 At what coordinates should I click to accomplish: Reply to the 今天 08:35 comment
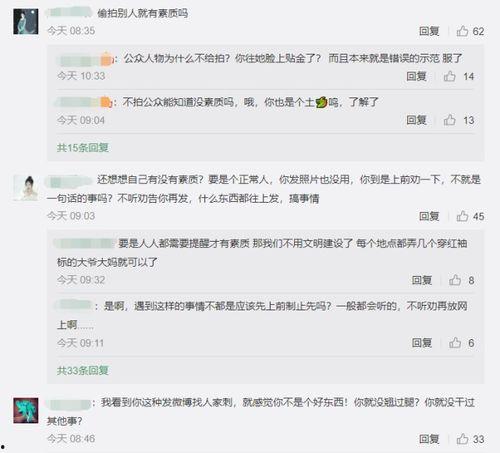429,31
